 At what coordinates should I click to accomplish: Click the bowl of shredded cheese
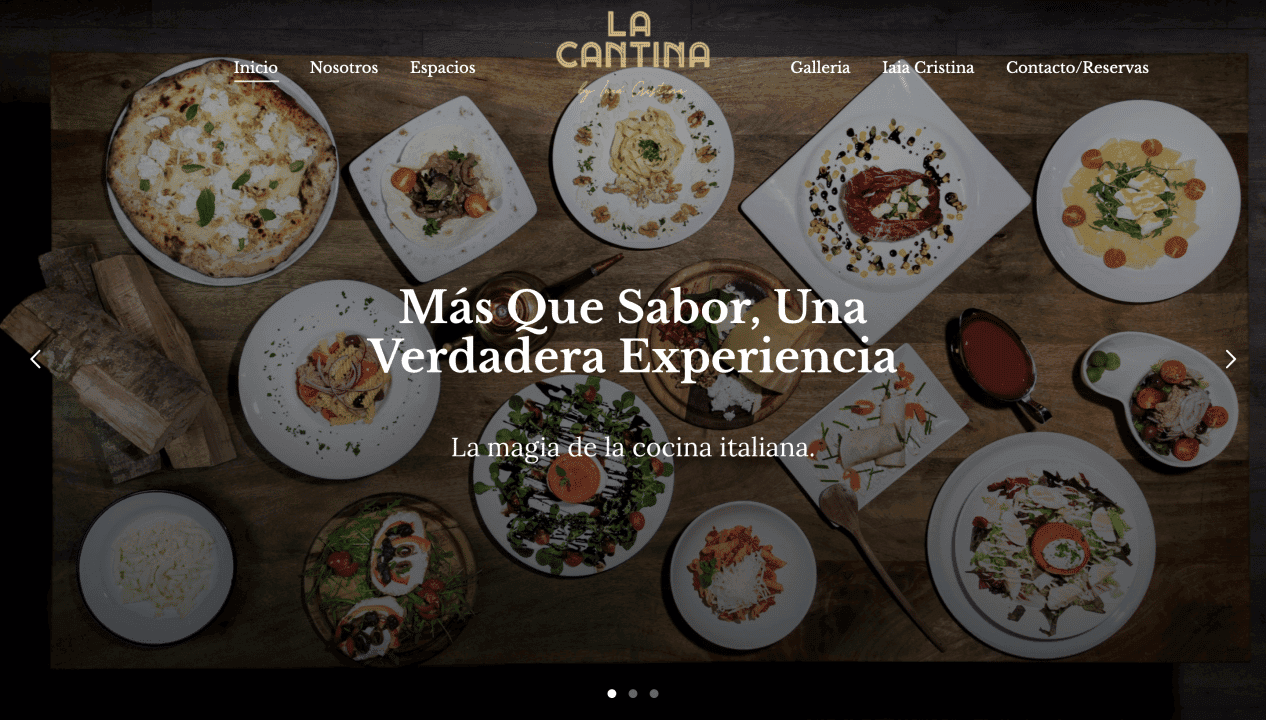click(x=157, y=567)
